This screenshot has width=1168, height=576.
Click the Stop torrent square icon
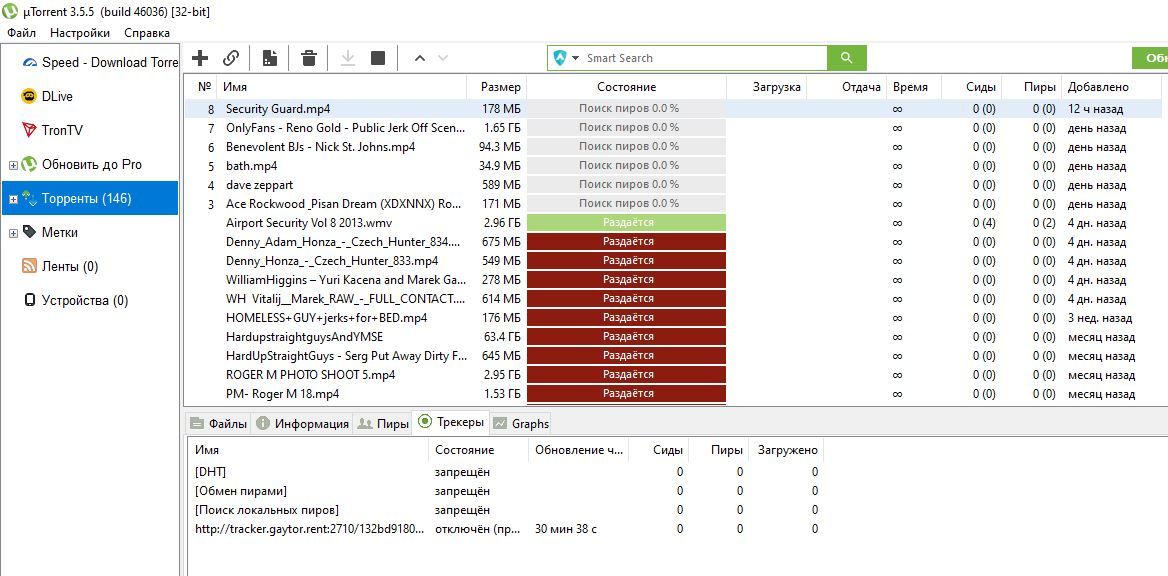378,57
